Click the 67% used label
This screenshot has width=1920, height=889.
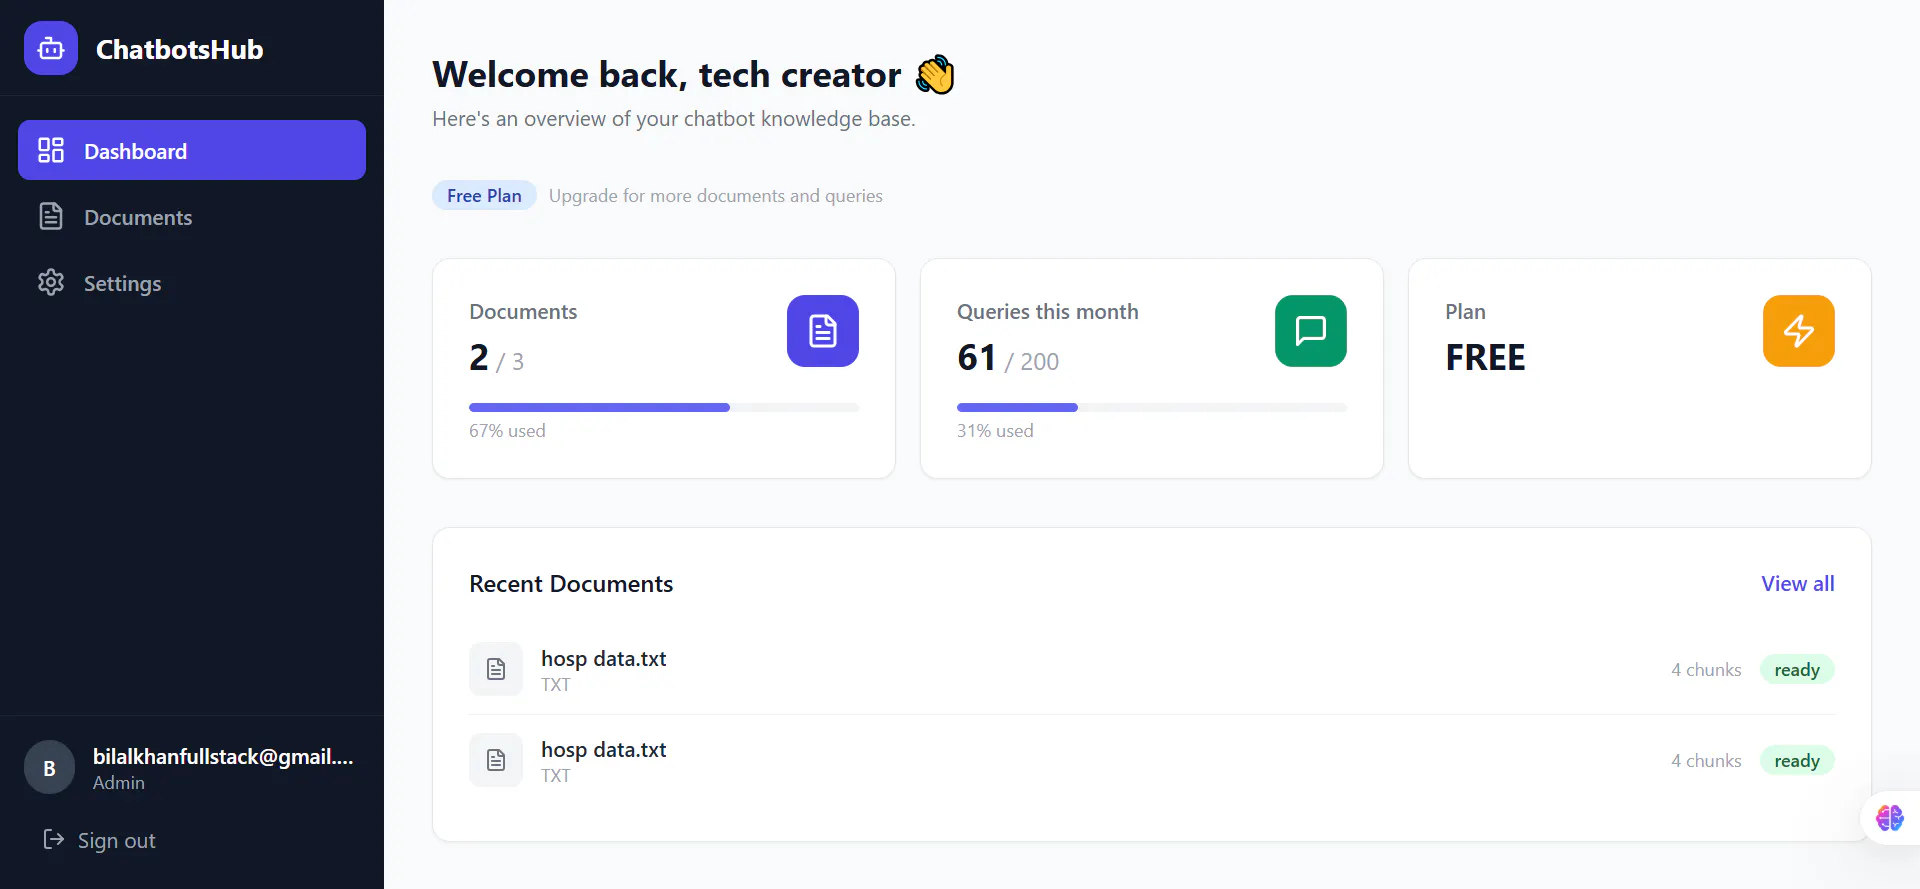pyautogui.click(x=507, y=430)
